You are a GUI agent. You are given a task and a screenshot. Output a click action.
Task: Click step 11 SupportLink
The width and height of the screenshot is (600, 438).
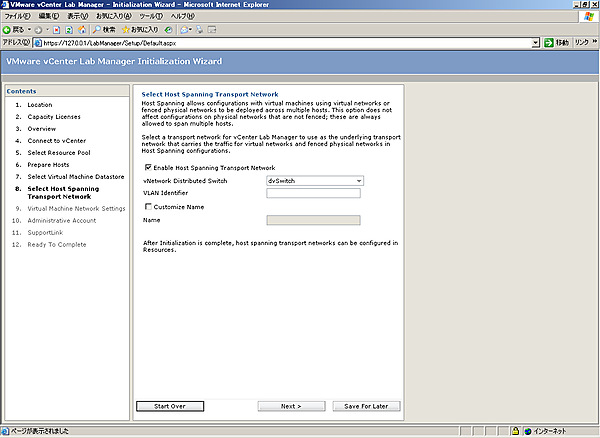tap(45, 233)
